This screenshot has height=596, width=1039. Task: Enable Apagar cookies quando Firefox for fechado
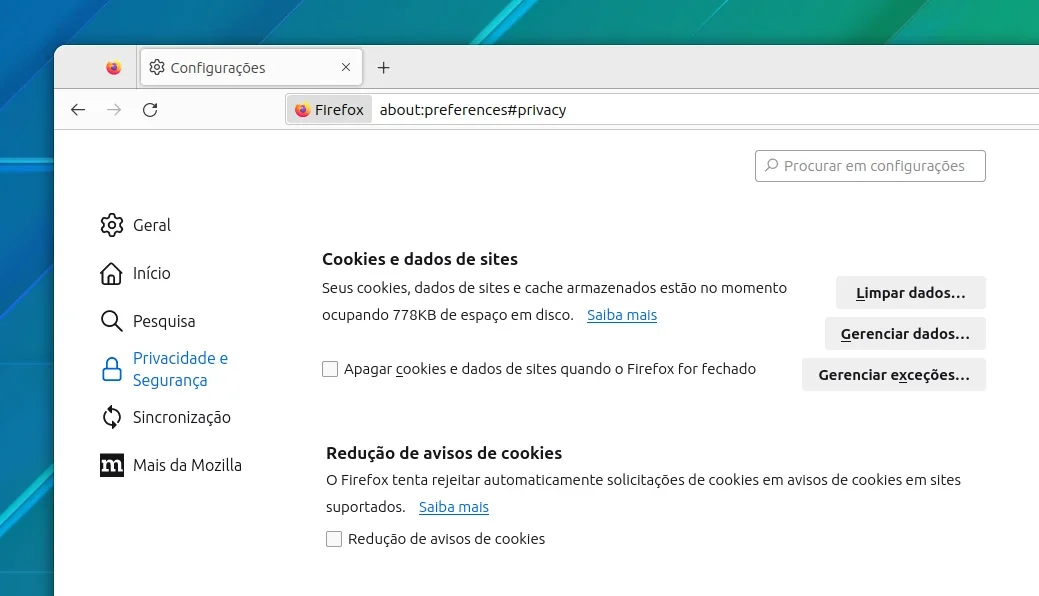(x=330, y=369)
